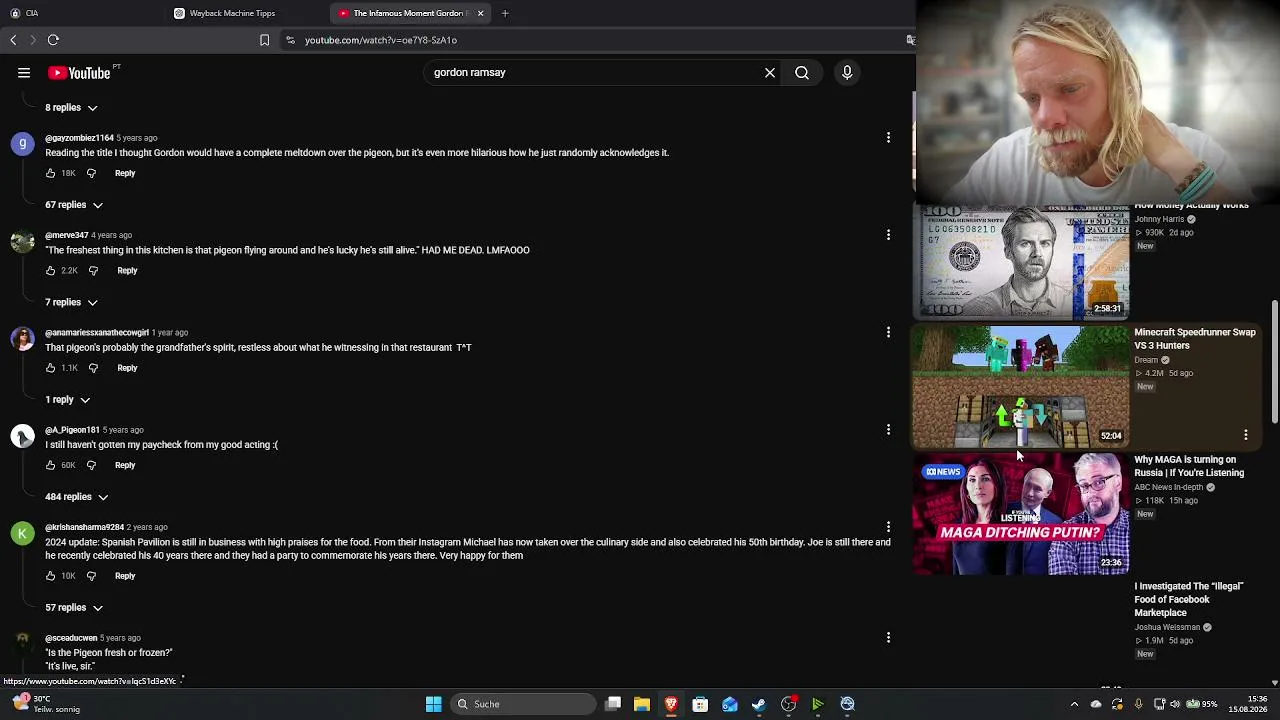
Task: Click the magnifier search button
Action: pos(802,73)
